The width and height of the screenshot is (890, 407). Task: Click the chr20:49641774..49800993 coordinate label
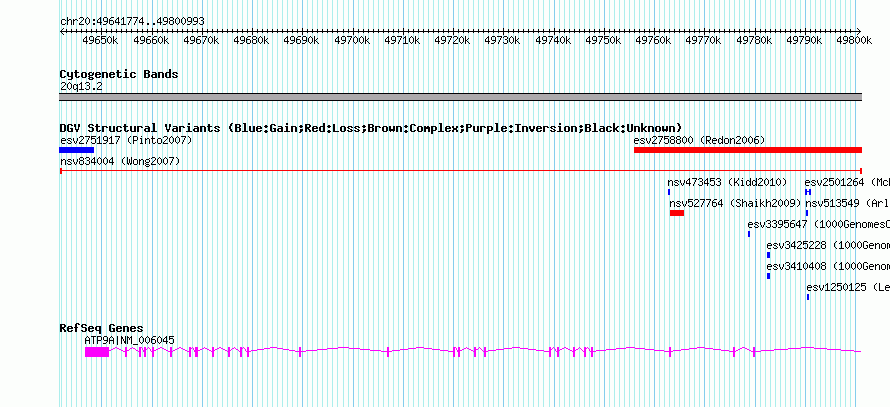(x=132, y=21)
